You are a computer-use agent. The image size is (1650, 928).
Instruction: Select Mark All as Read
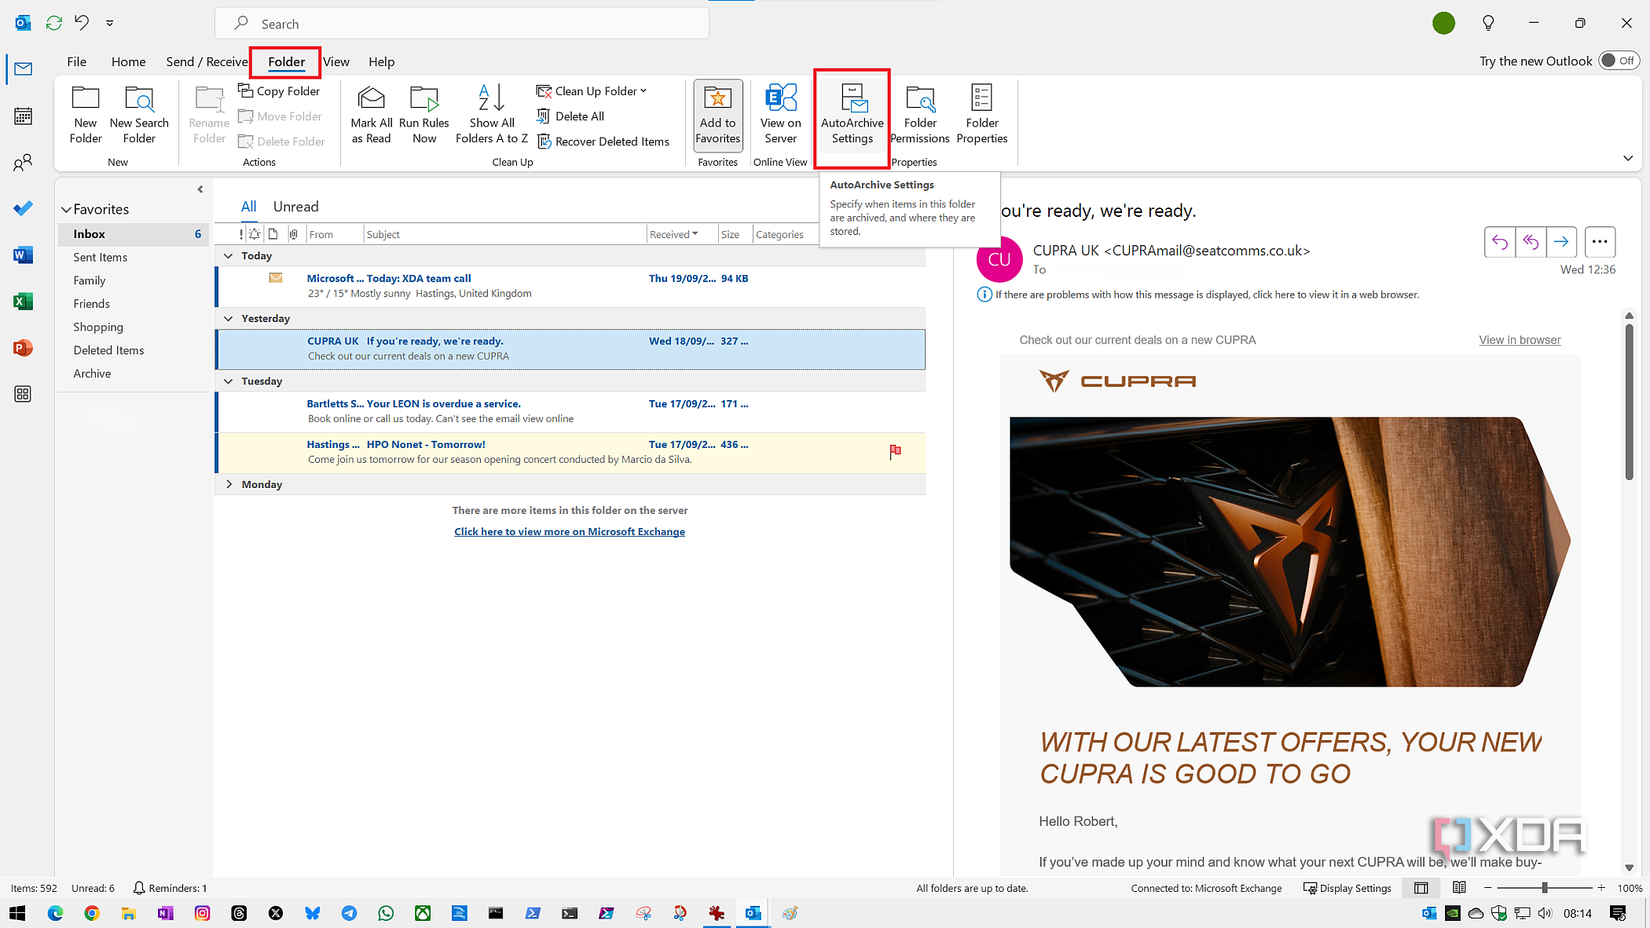click(371, 115)
